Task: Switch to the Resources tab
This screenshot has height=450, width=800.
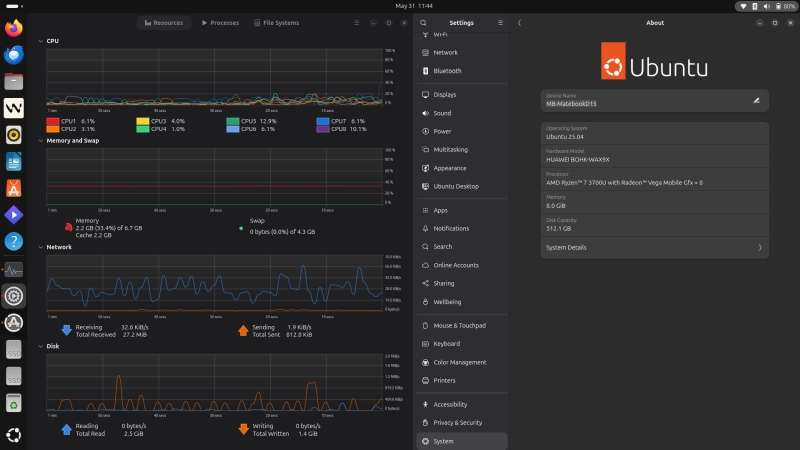Action: tap(164, 23)
